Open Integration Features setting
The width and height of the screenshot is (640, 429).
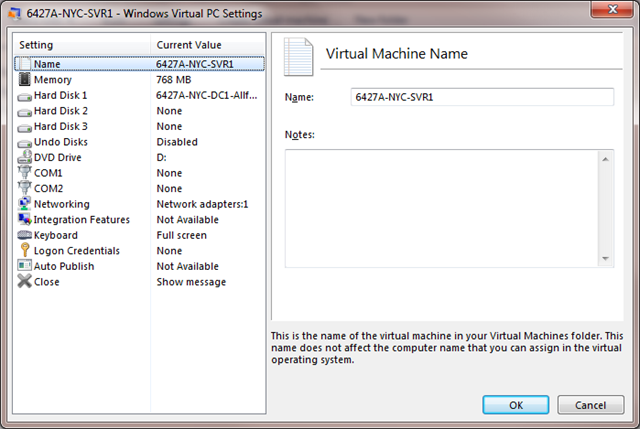pyautogui.click(x=82, y=220)
